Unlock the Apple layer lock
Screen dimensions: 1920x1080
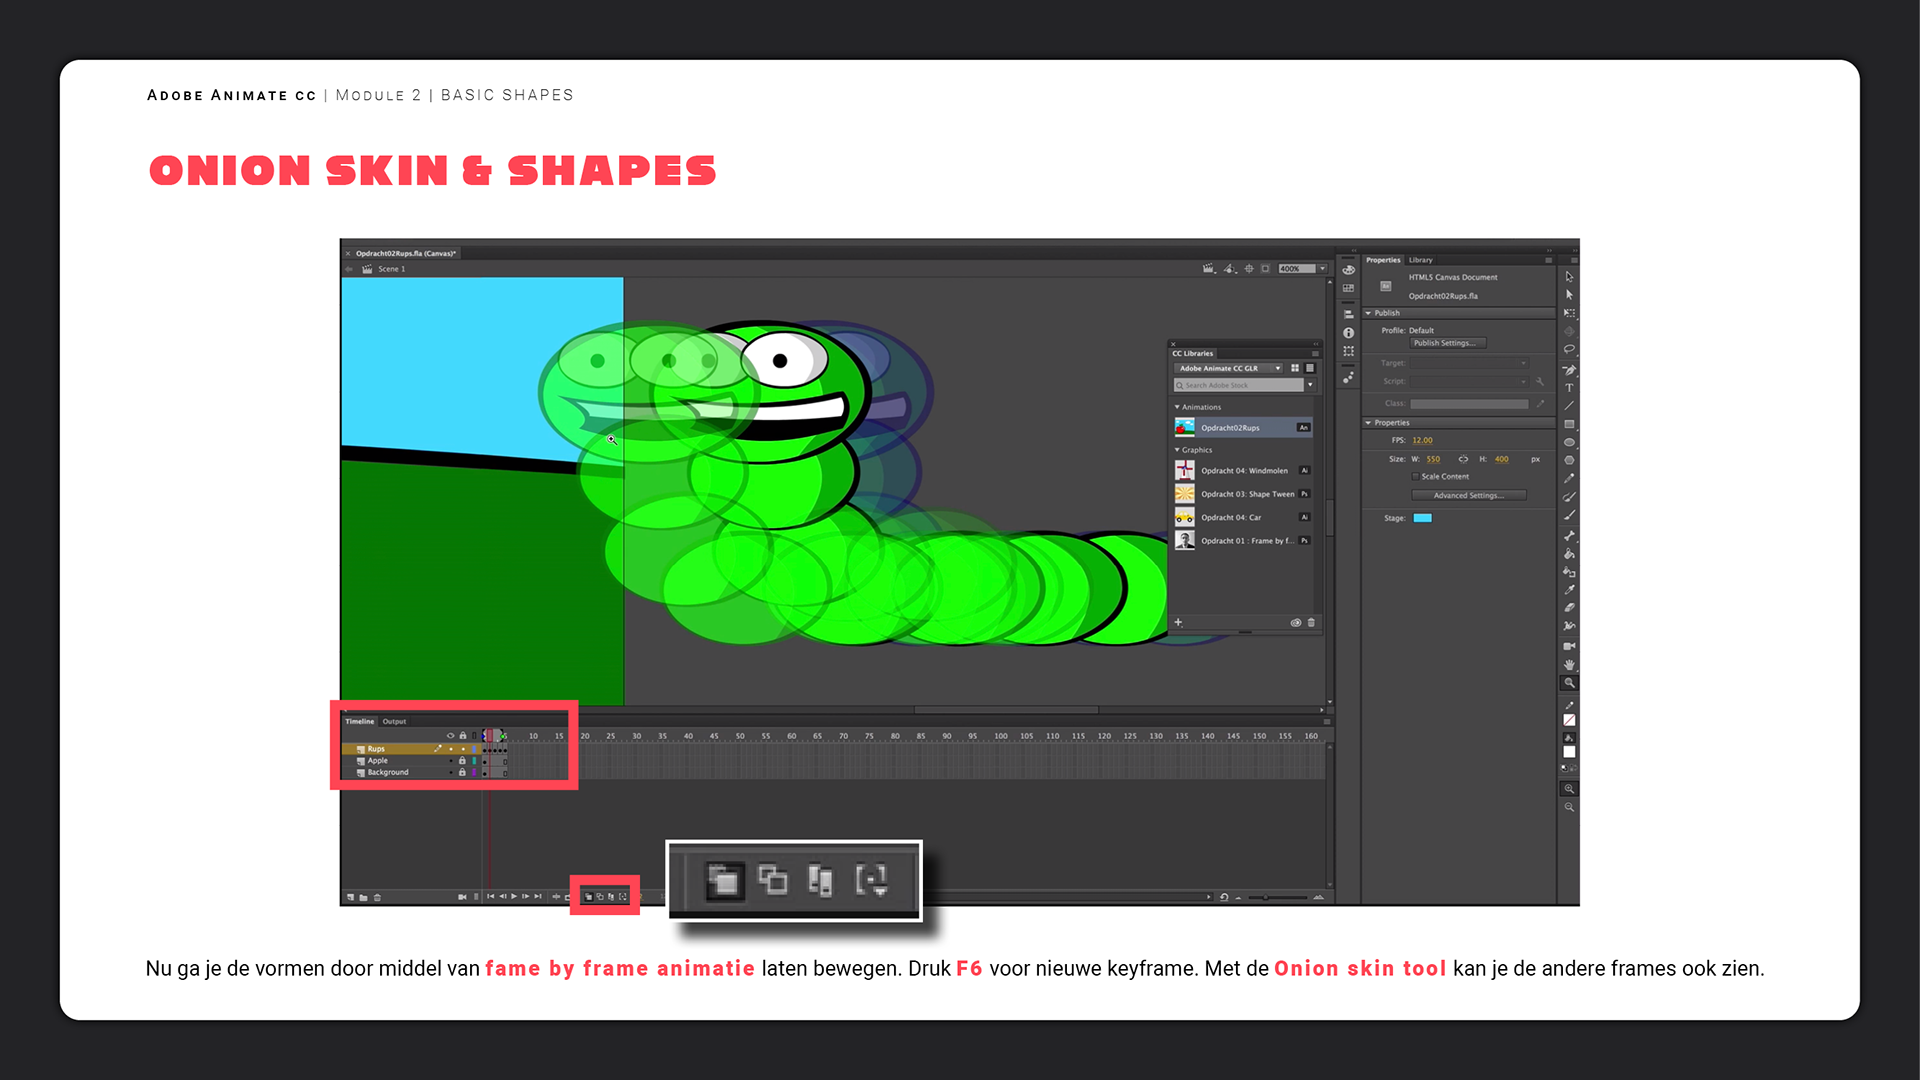(462, 761)
